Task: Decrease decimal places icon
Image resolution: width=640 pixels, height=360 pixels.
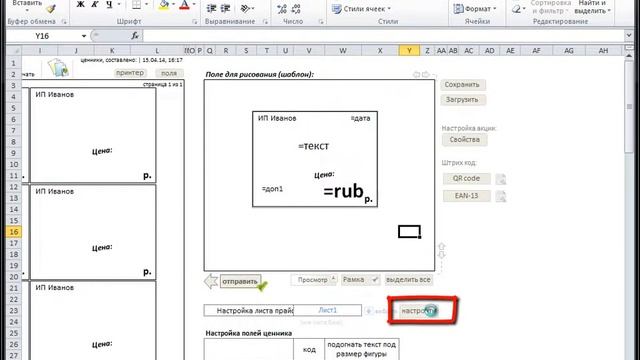Action: point(297,9)
